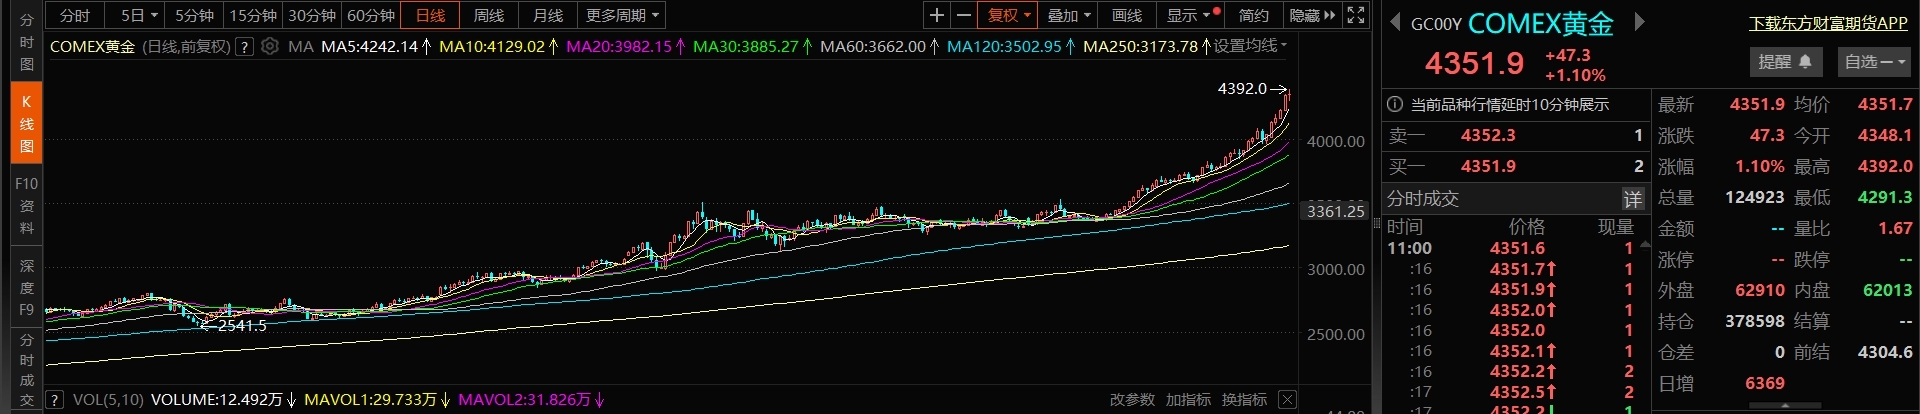Select the K线图 sidebar tab

26,123
